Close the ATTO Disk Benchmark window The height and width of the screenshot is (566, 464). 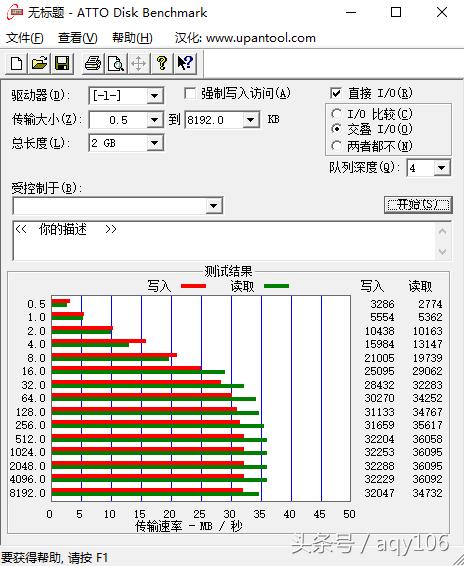pyautogui.click(x=442, y=13)
